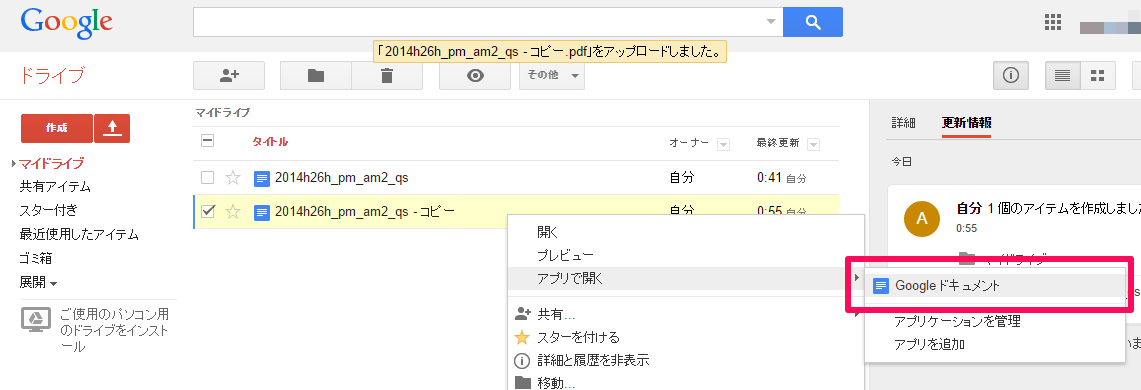Uncheck the 2014h26h_pm_am2_qs - コピー checkbox

coord(207,212)
